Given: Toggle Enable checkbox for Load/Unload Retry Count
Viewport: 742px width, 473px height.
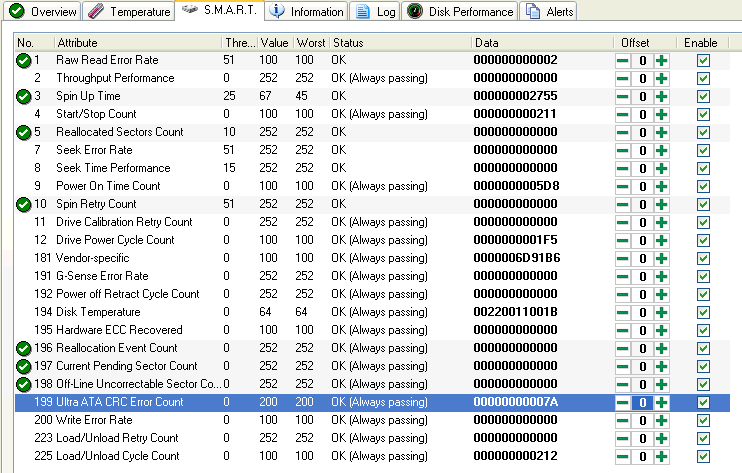Looking at the screenshot, I should point(703,438).
